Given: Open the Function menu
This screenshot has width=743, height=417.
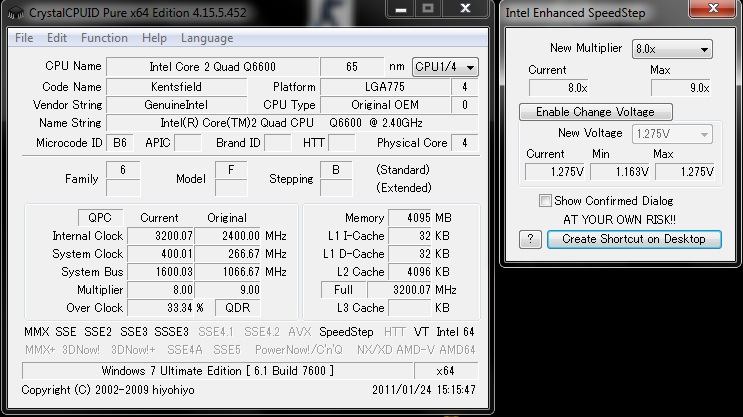Looking at the screenshot, I should 104,38.
